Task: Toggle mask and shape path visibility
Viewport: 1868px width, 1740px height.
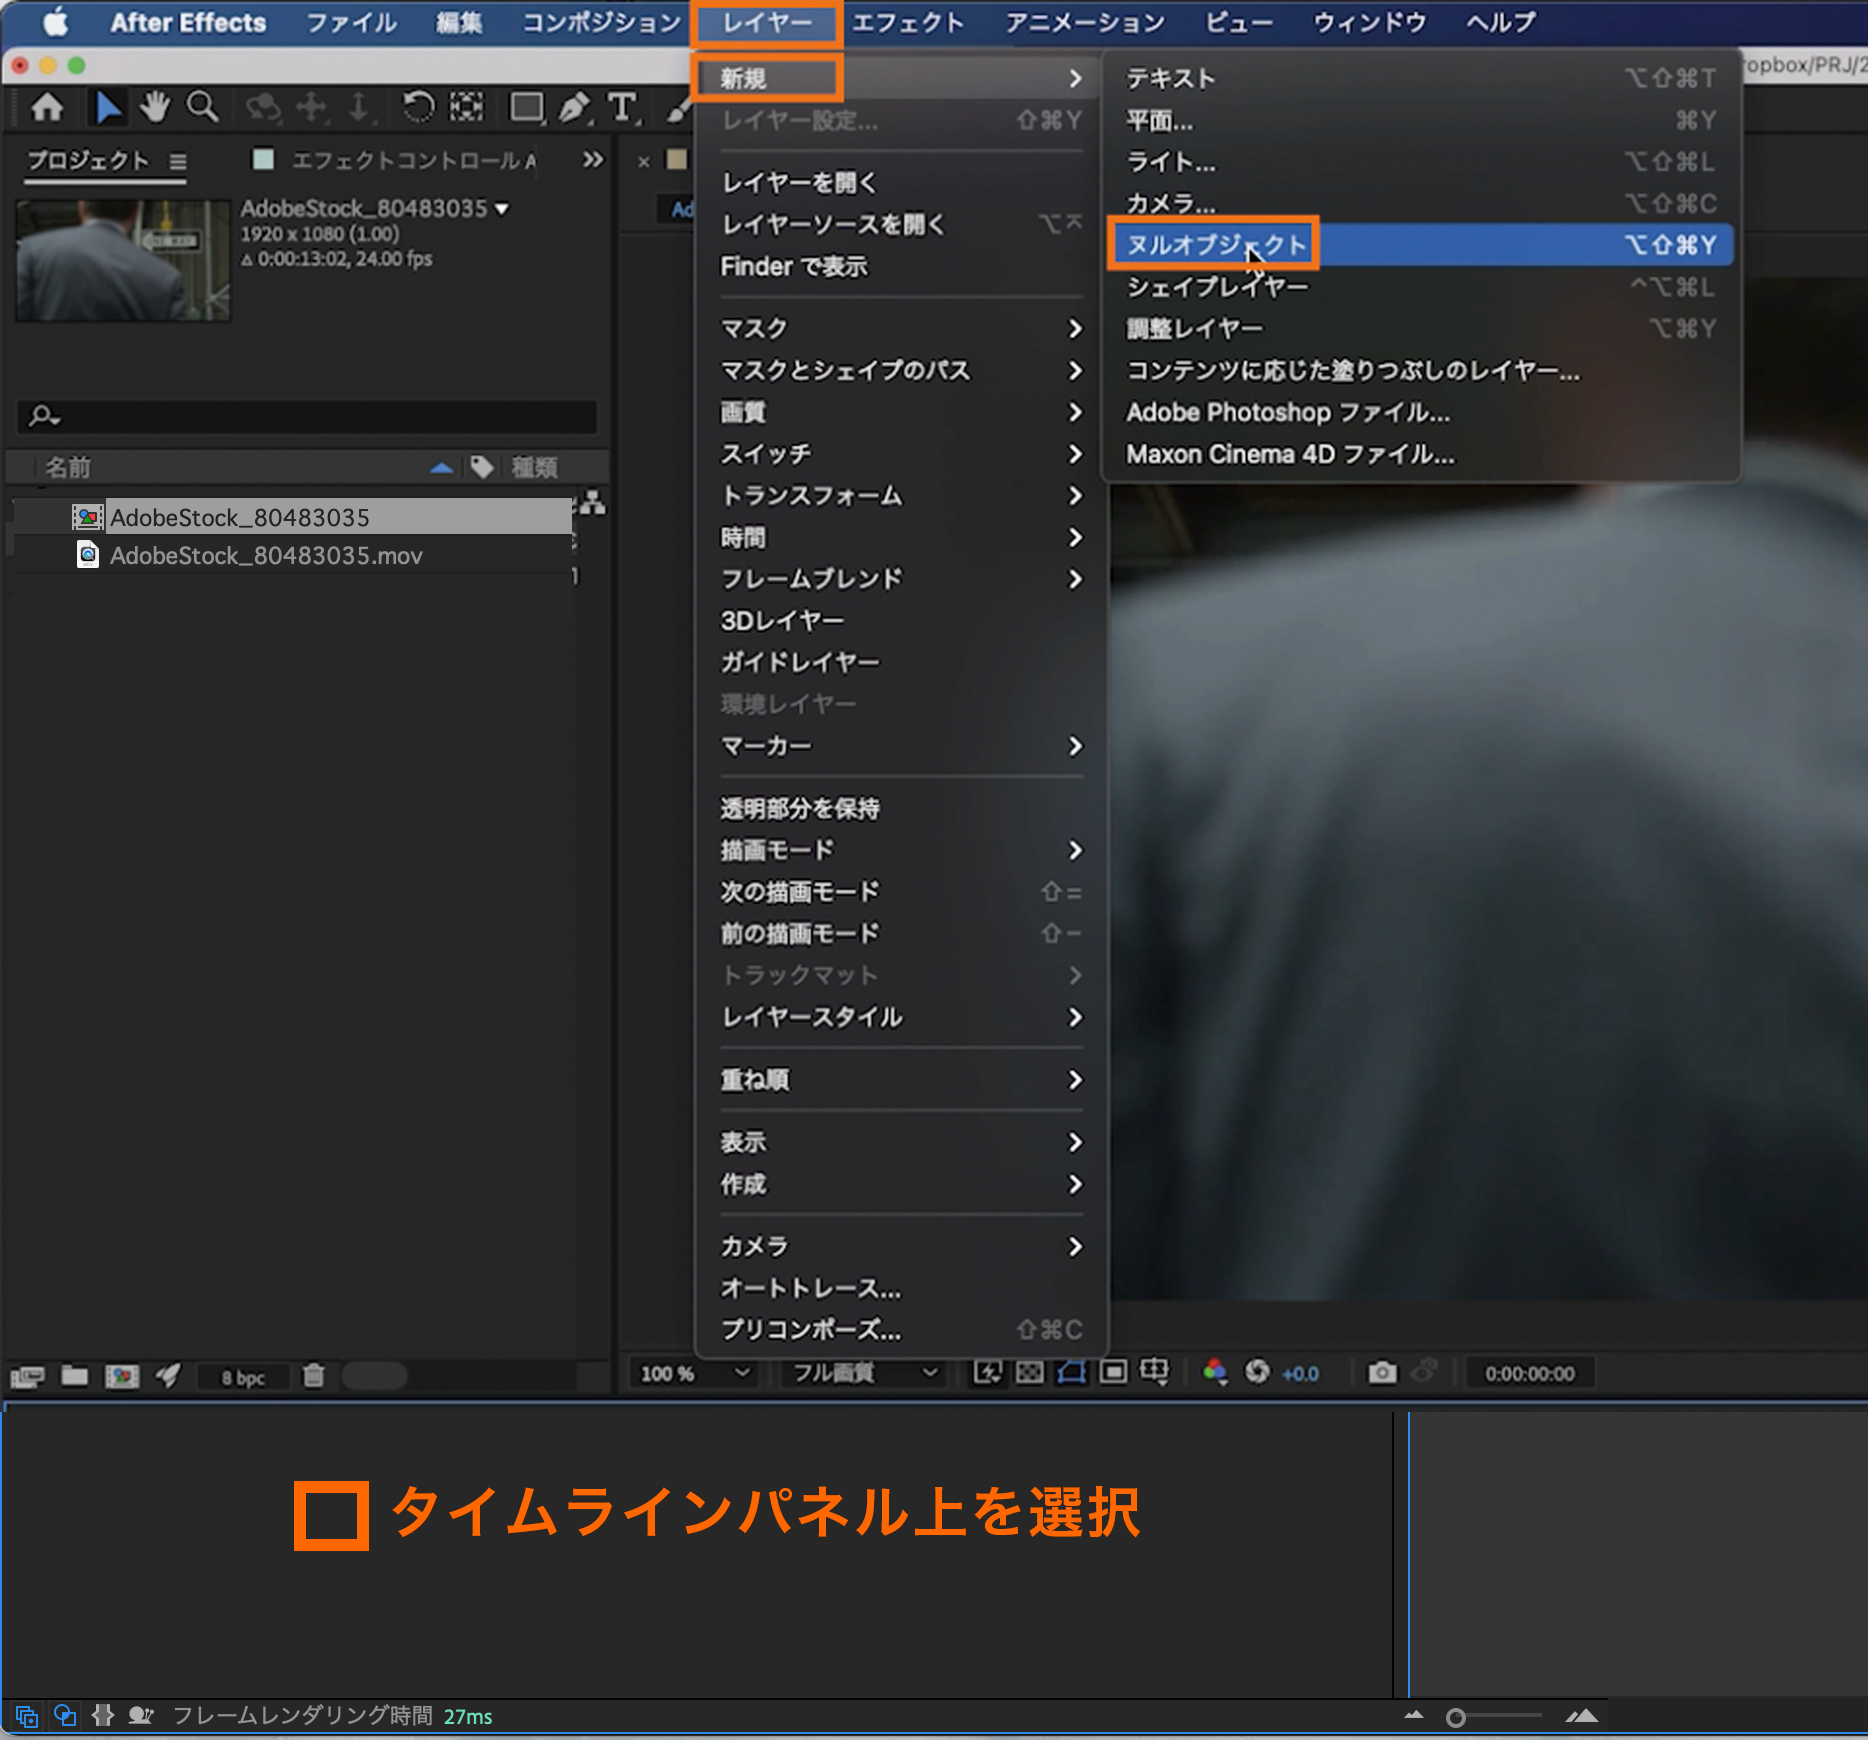Action: 1071,1372
